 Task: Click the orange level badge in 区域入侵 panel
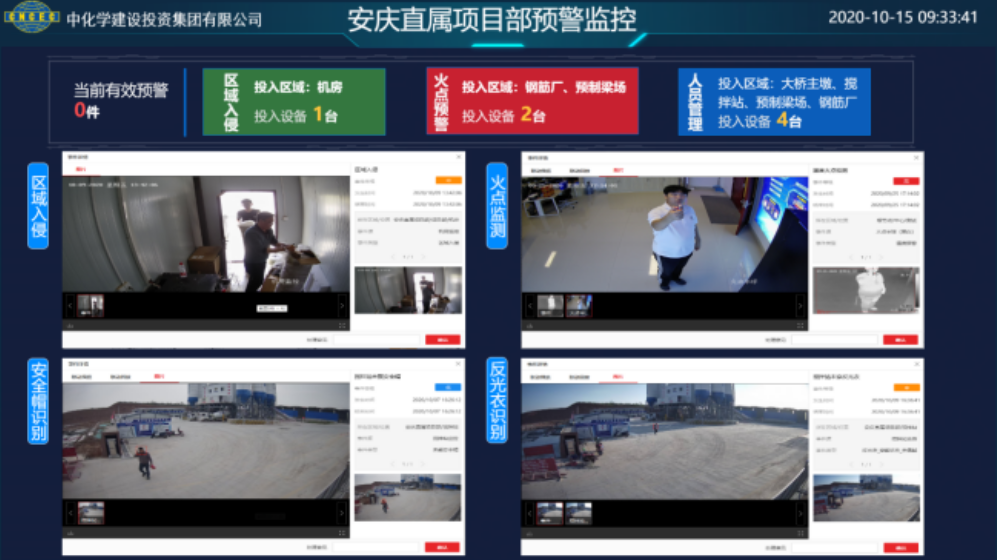point(448,181)
